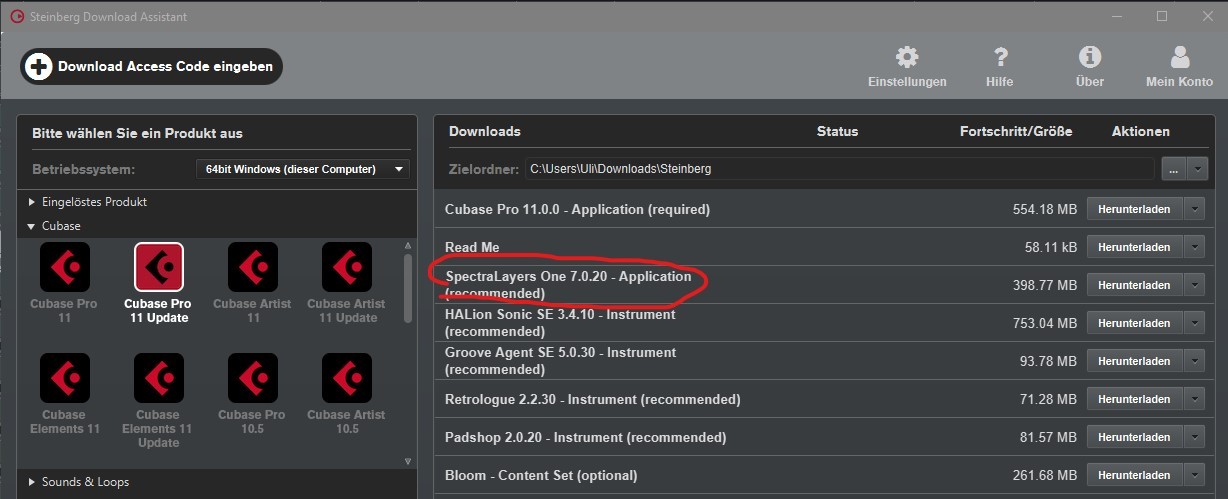The width and height of the screenshot is (1228, 499).
Task: Click 554.18 MB size value
Action: tap(1045, 209)
